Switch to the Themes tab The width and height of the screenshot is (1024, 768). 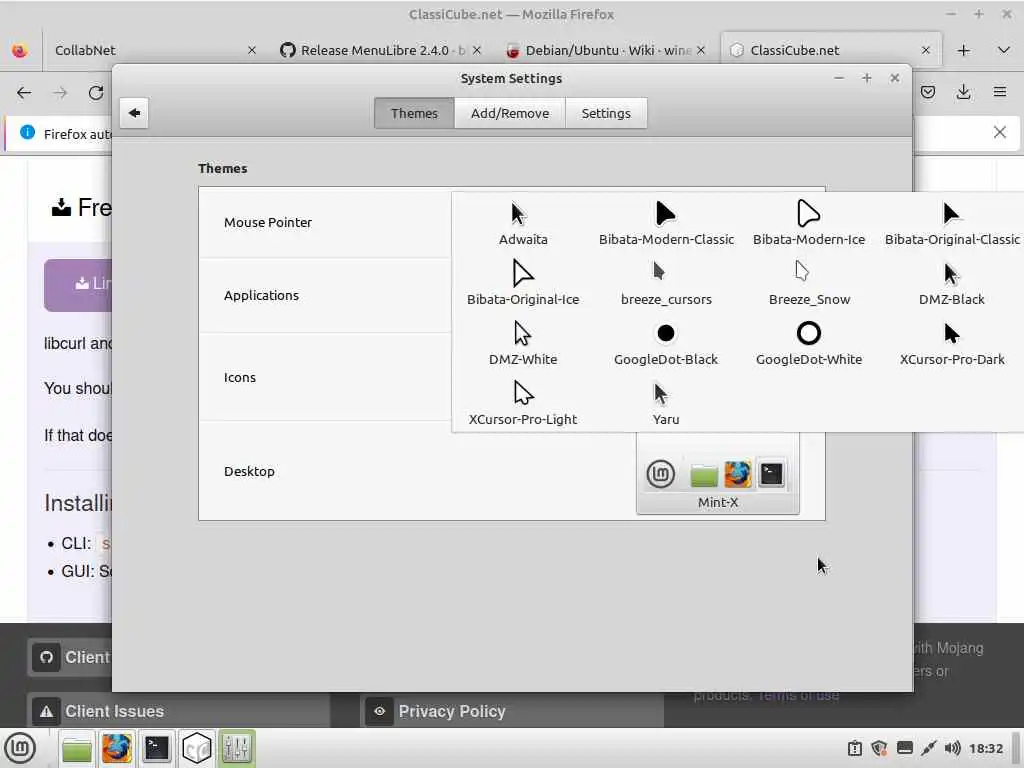pyautogui.click(x=414, y=113)
